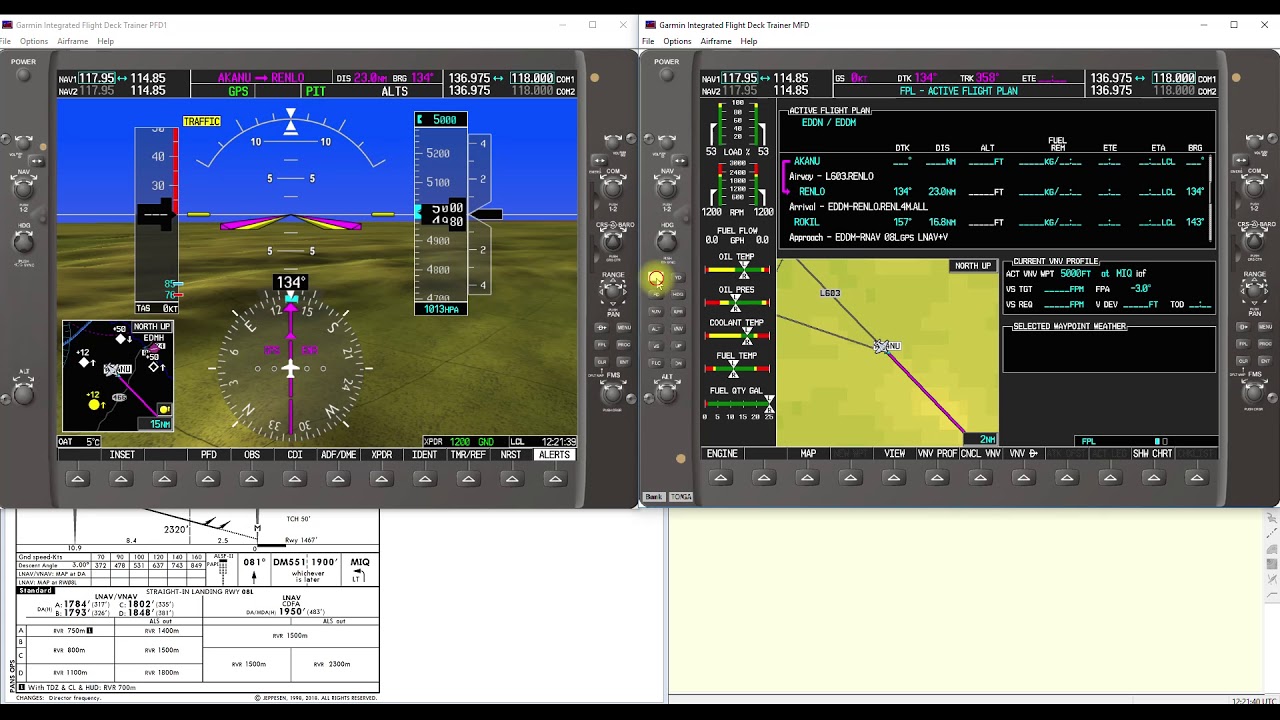This screenshot has width=1280, height=720.
Task: Select the MAP softkey label on MFD
Action: 808,454
